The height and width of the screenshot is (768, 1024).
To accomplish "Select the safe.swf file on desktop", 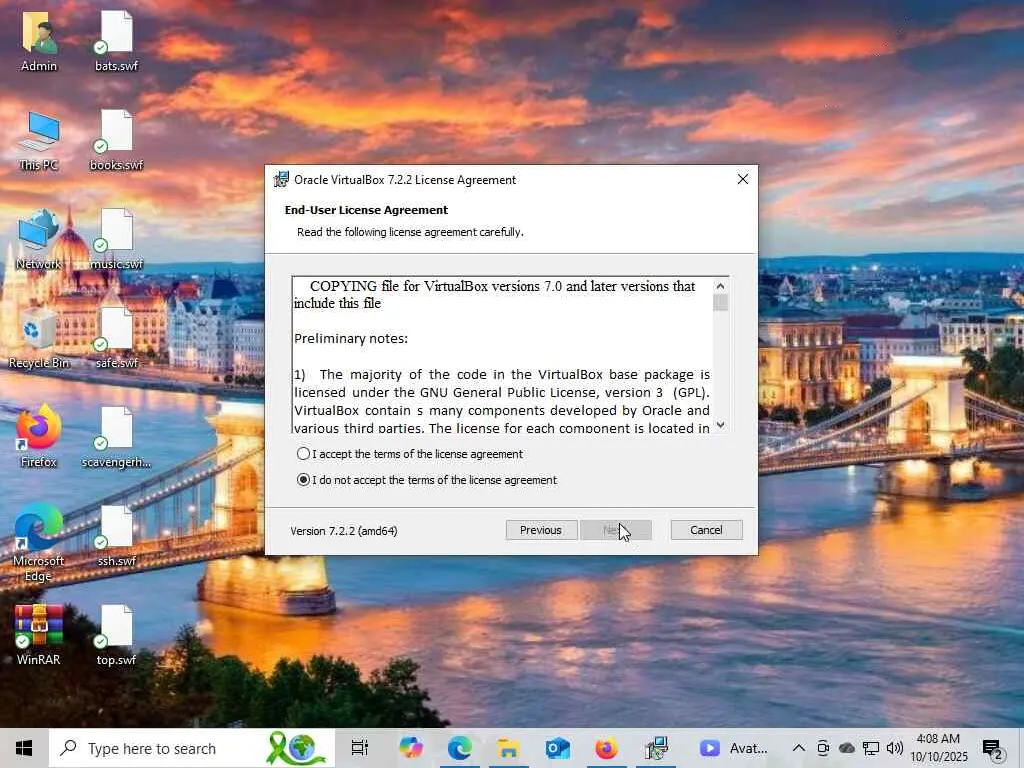I will click(x=116, y=339).
